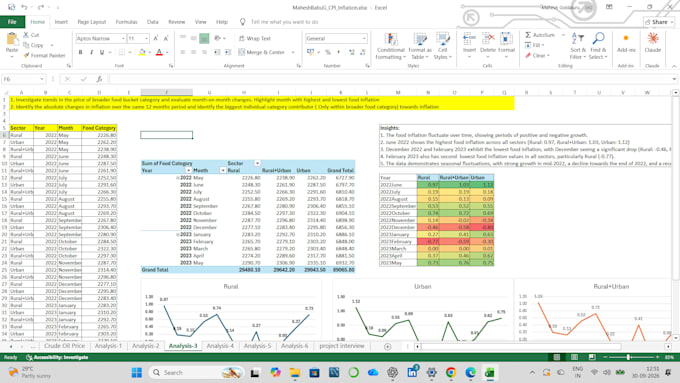Open the Page Layout ribbon tab
The image size is (680, 383).
point(92,22)
